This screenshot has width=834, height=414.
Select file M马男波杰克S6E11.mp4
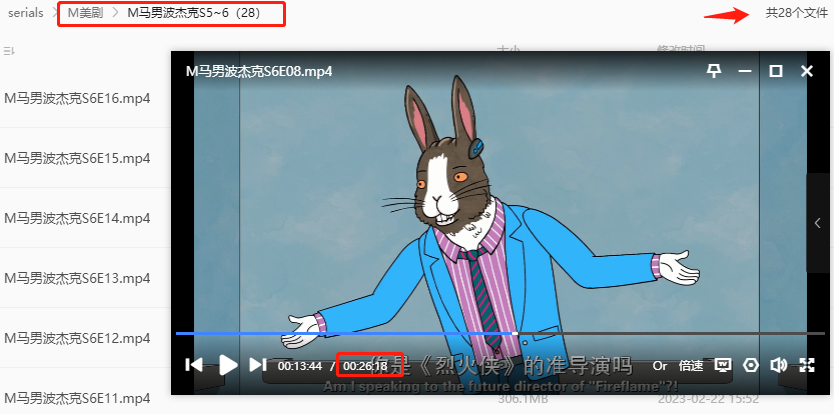click(77, 398)
